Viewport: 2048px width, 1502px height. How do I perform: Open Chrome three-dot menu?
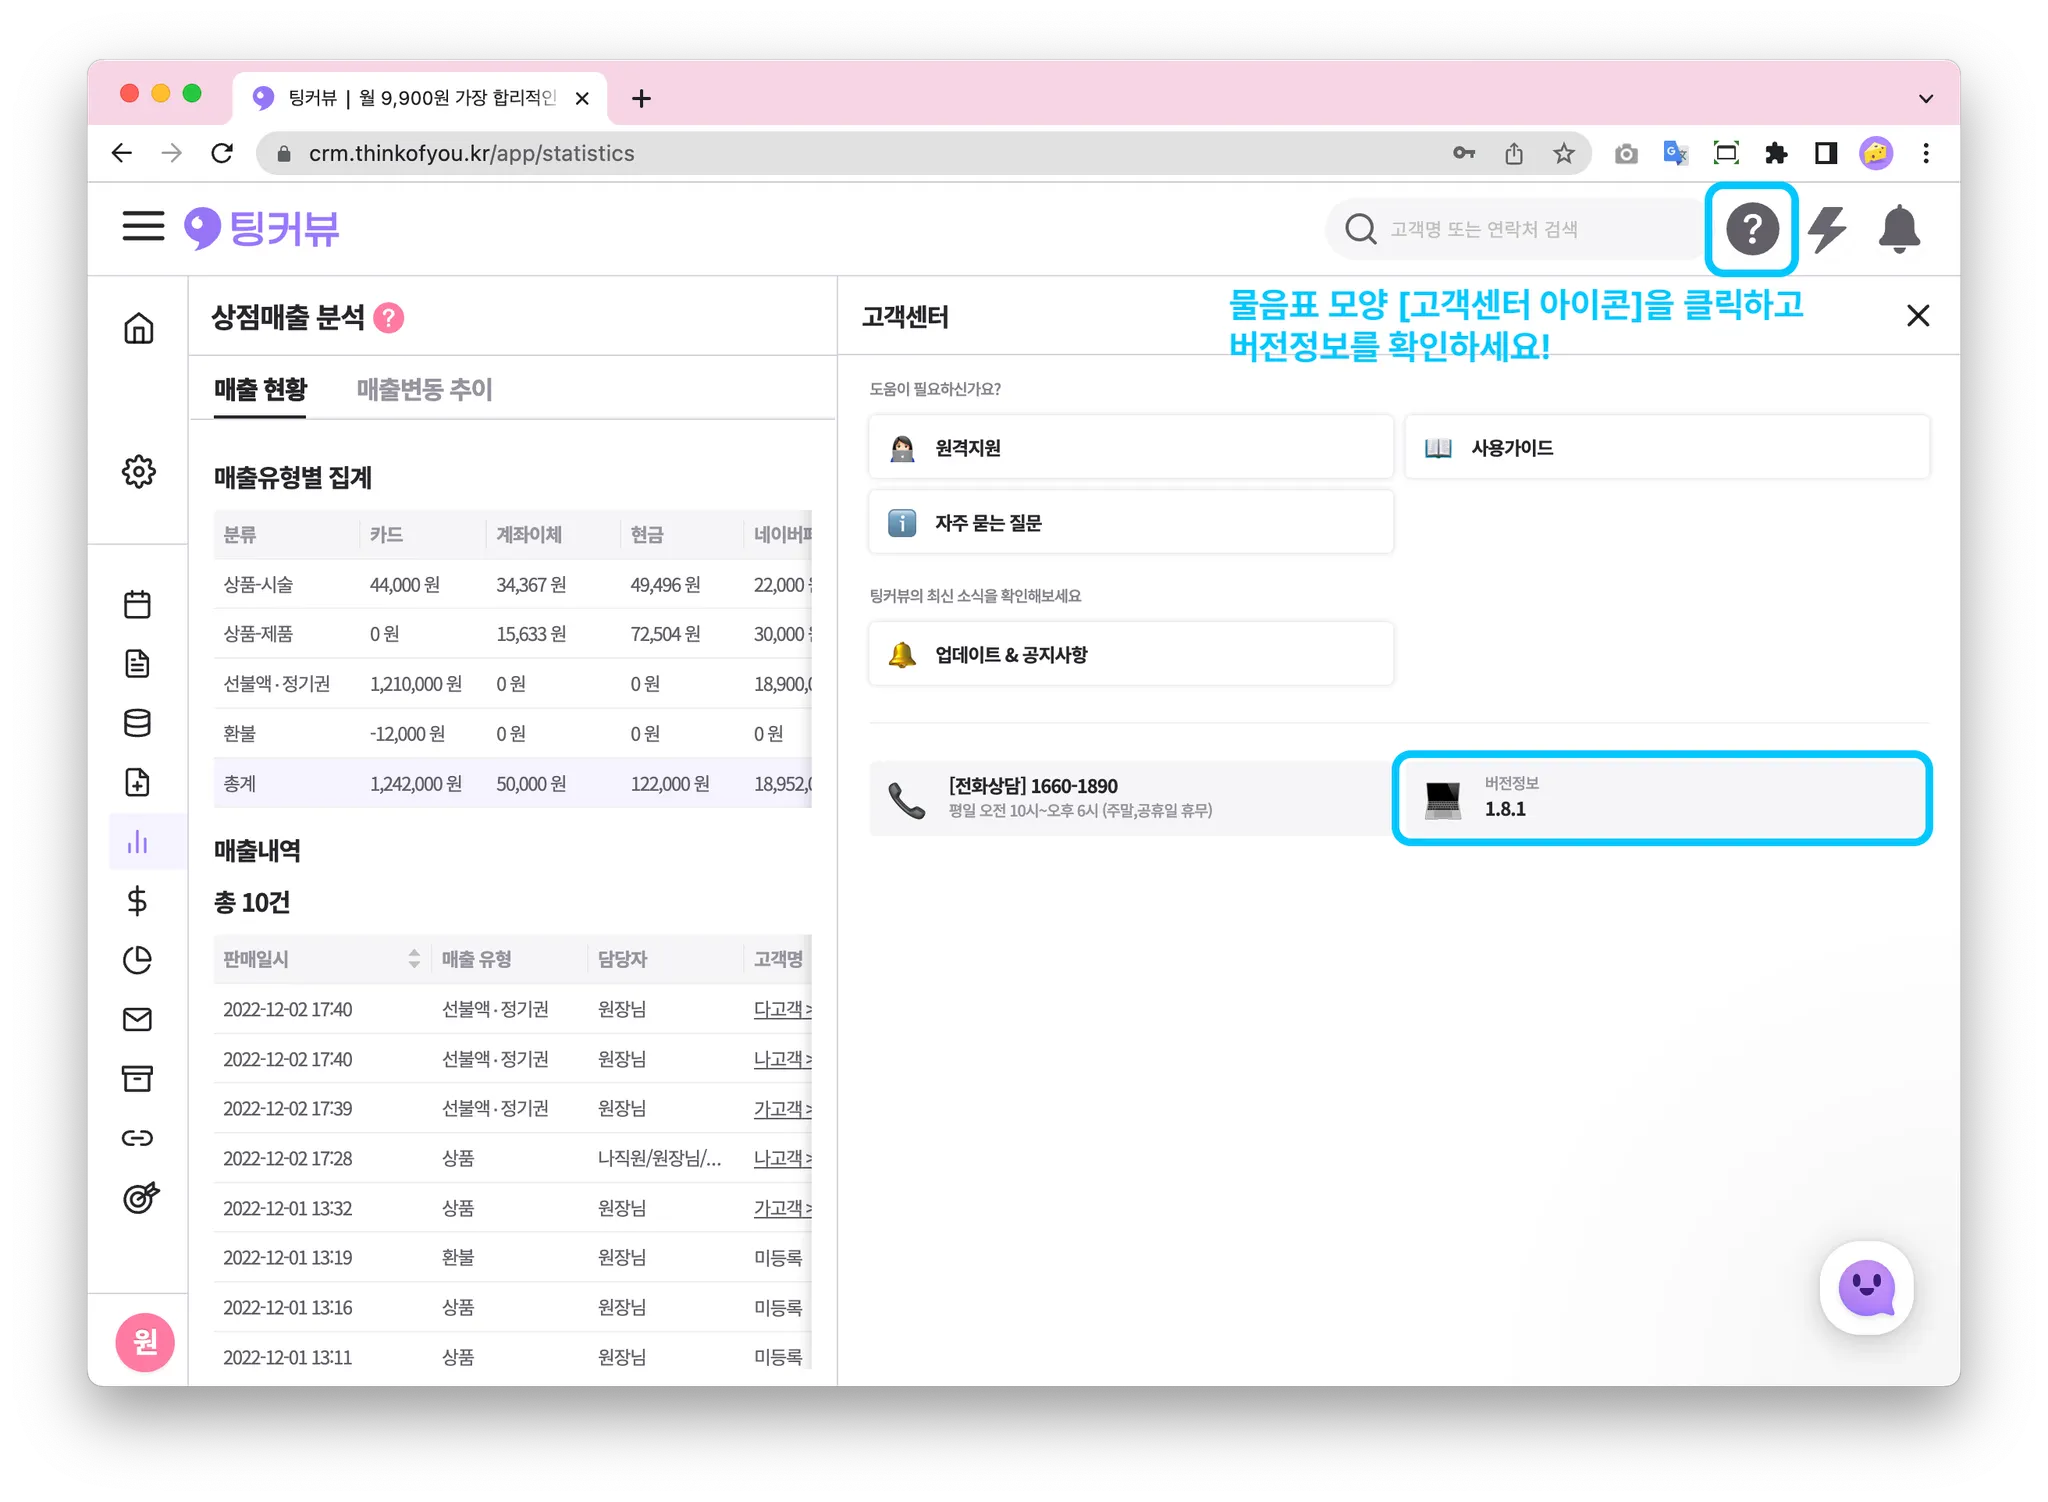(1925, 153)
